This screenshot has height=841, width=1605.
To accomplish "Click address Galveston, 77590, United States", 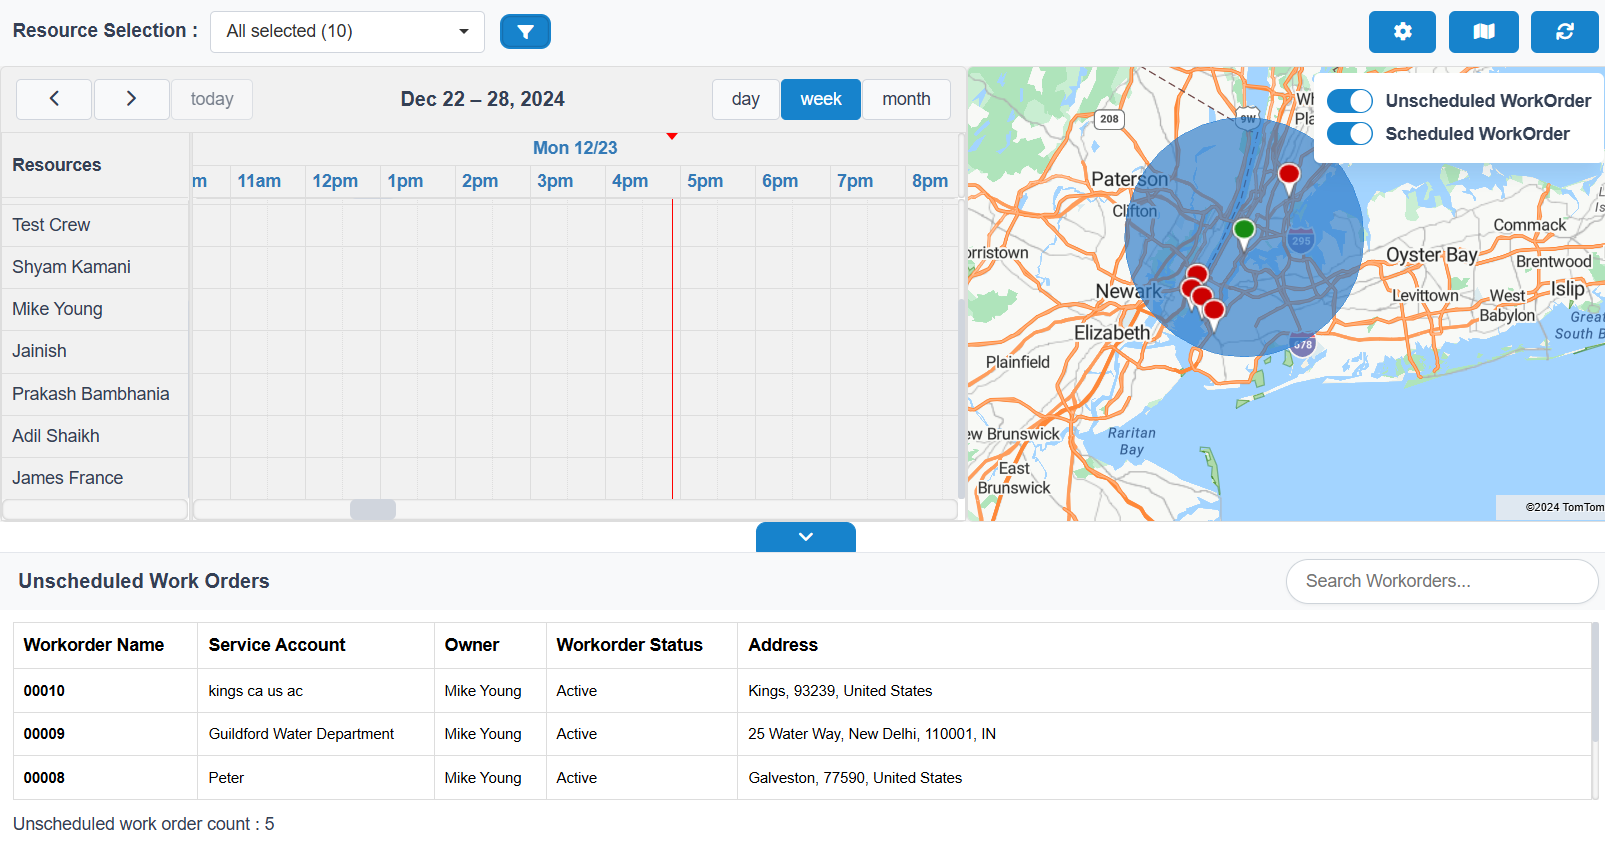I will 855,778.
